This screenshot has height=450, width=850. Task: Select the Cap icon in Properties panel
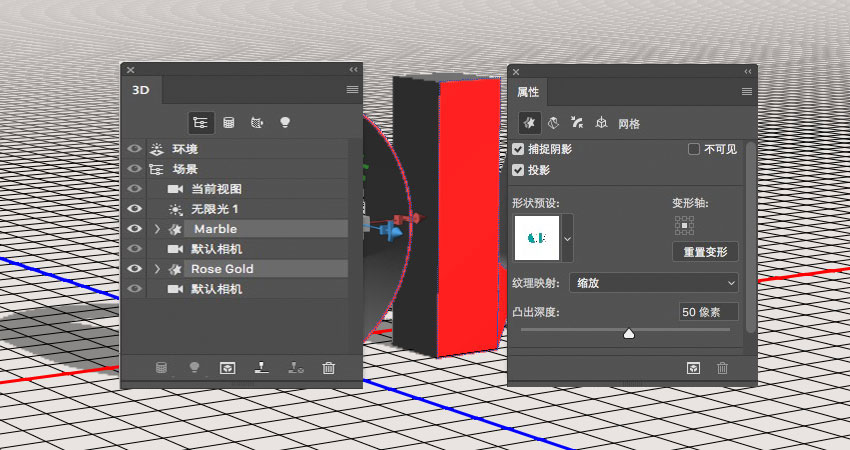click(577, 123)
